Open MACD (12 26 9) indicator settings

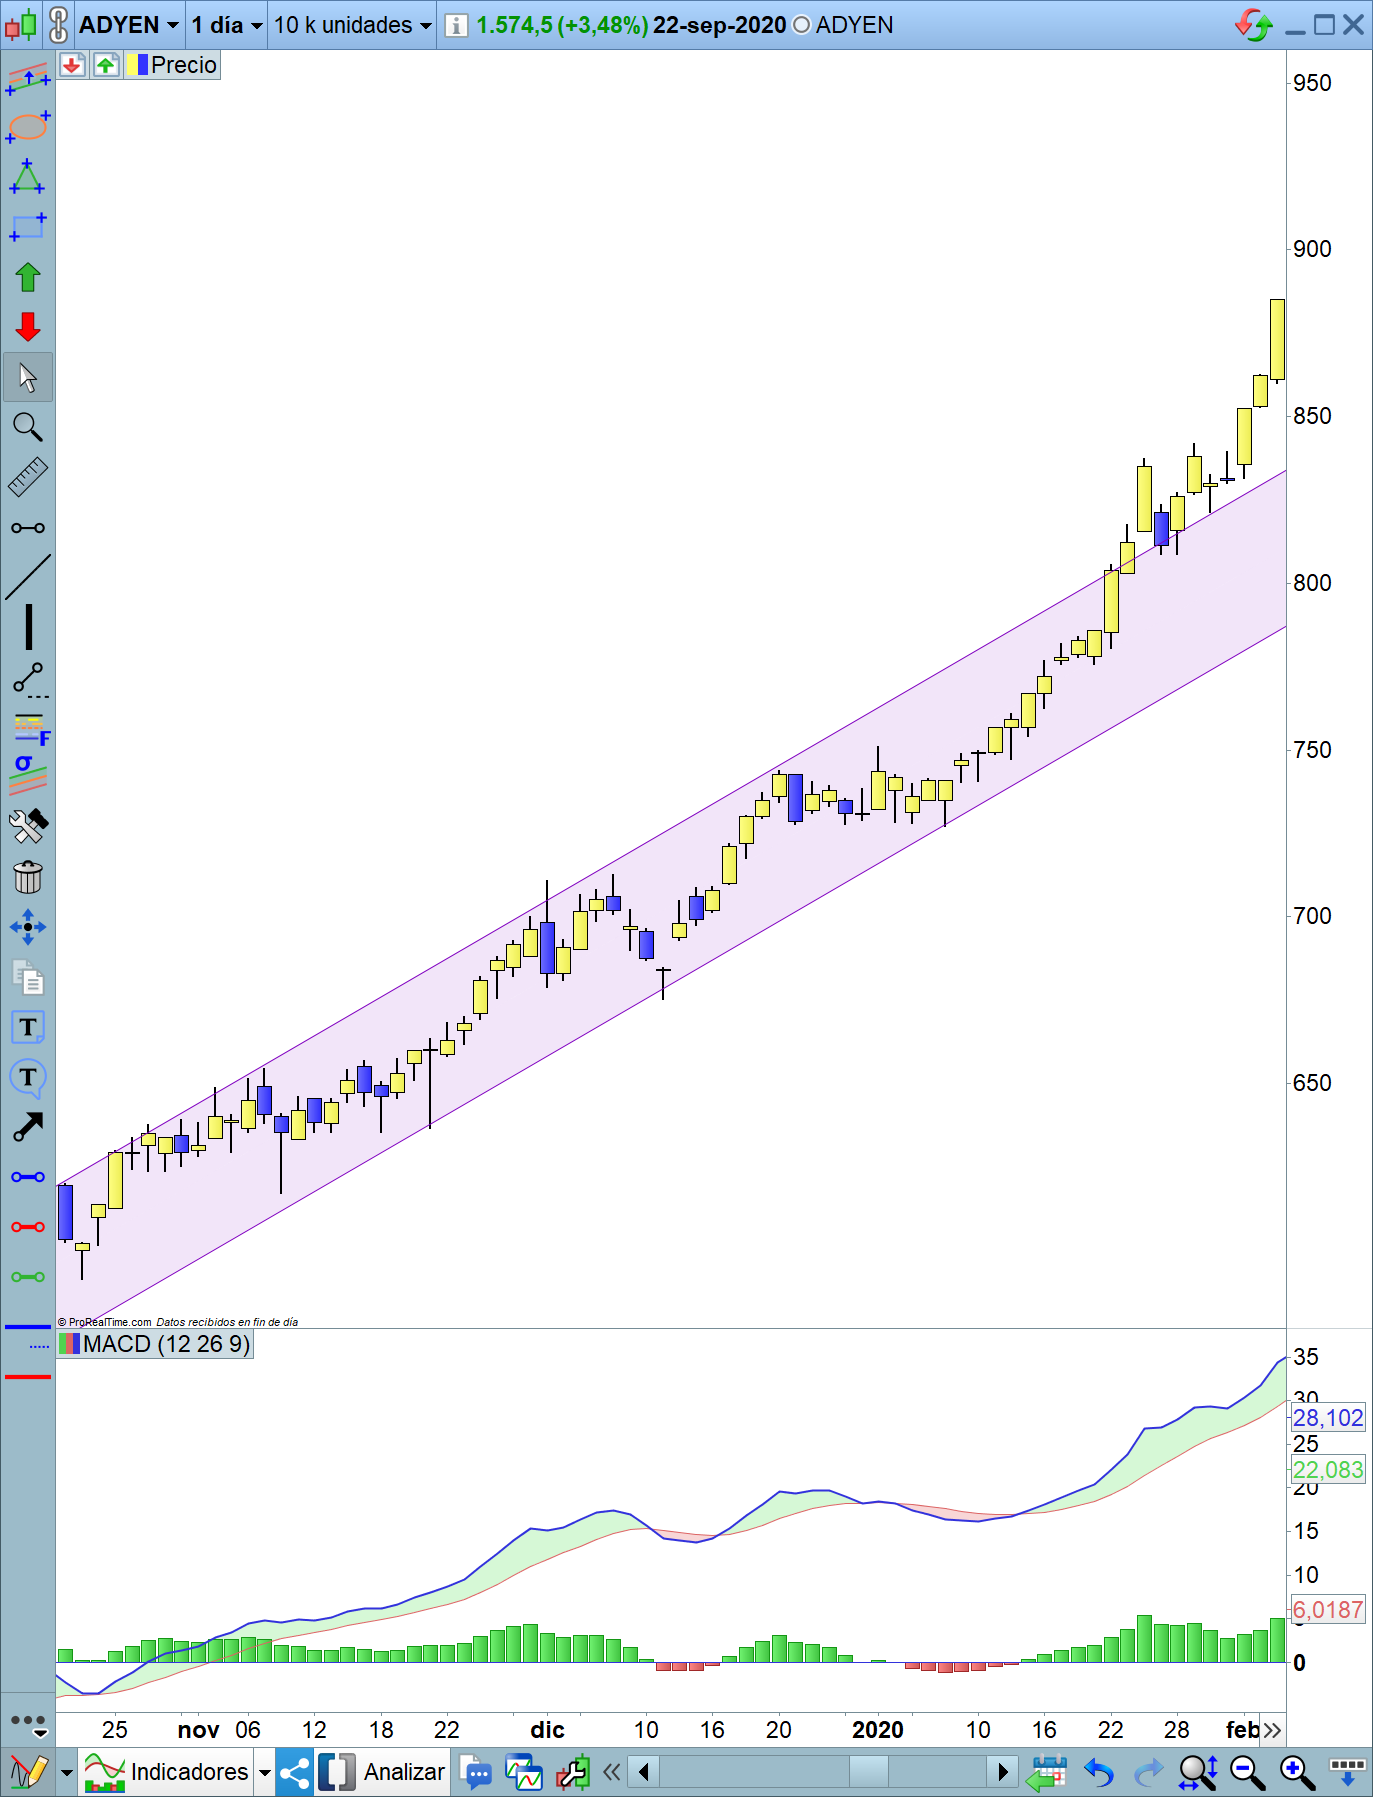(x=155, y=1344)
